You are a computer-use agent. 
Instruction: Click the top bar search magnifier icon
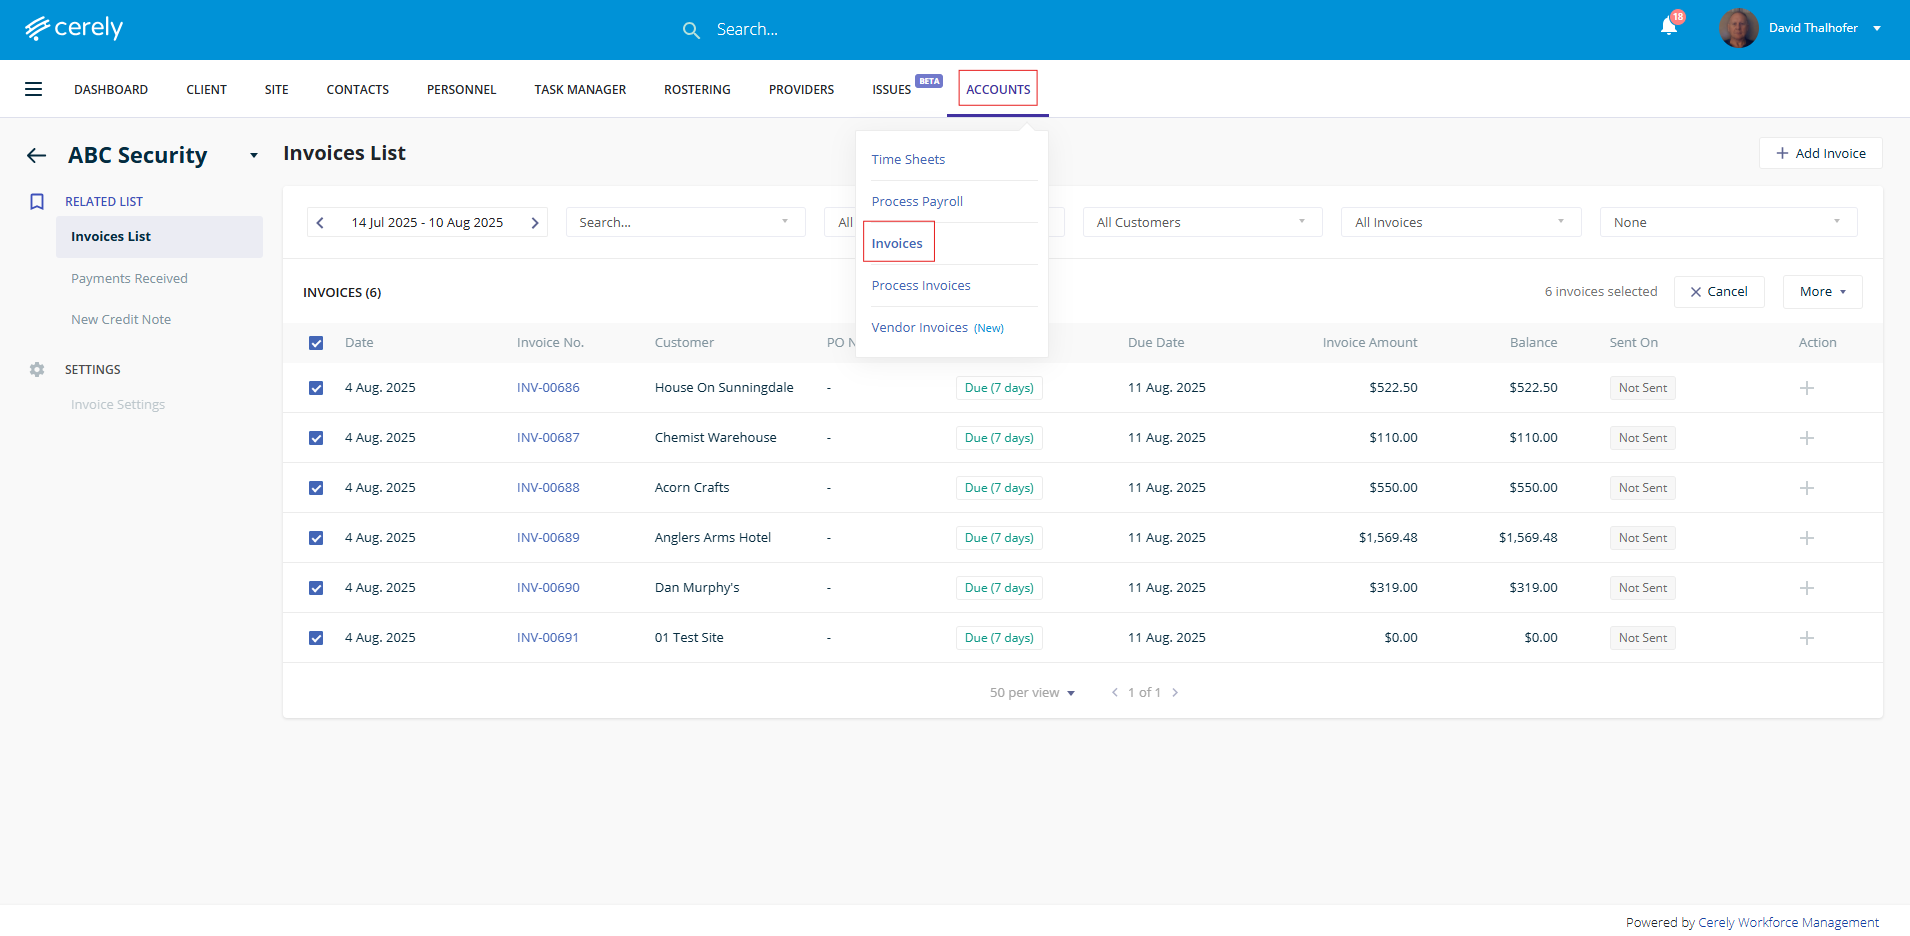click(x=691, y=30)
